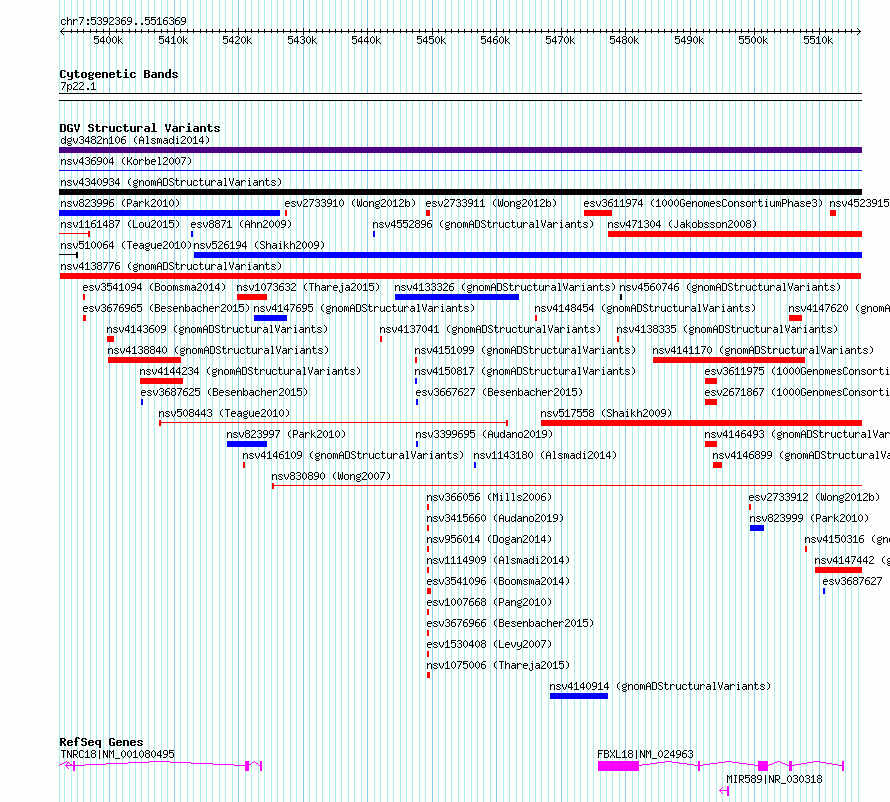Click nsv4144234 gnomAD variant label

point(250,371)
